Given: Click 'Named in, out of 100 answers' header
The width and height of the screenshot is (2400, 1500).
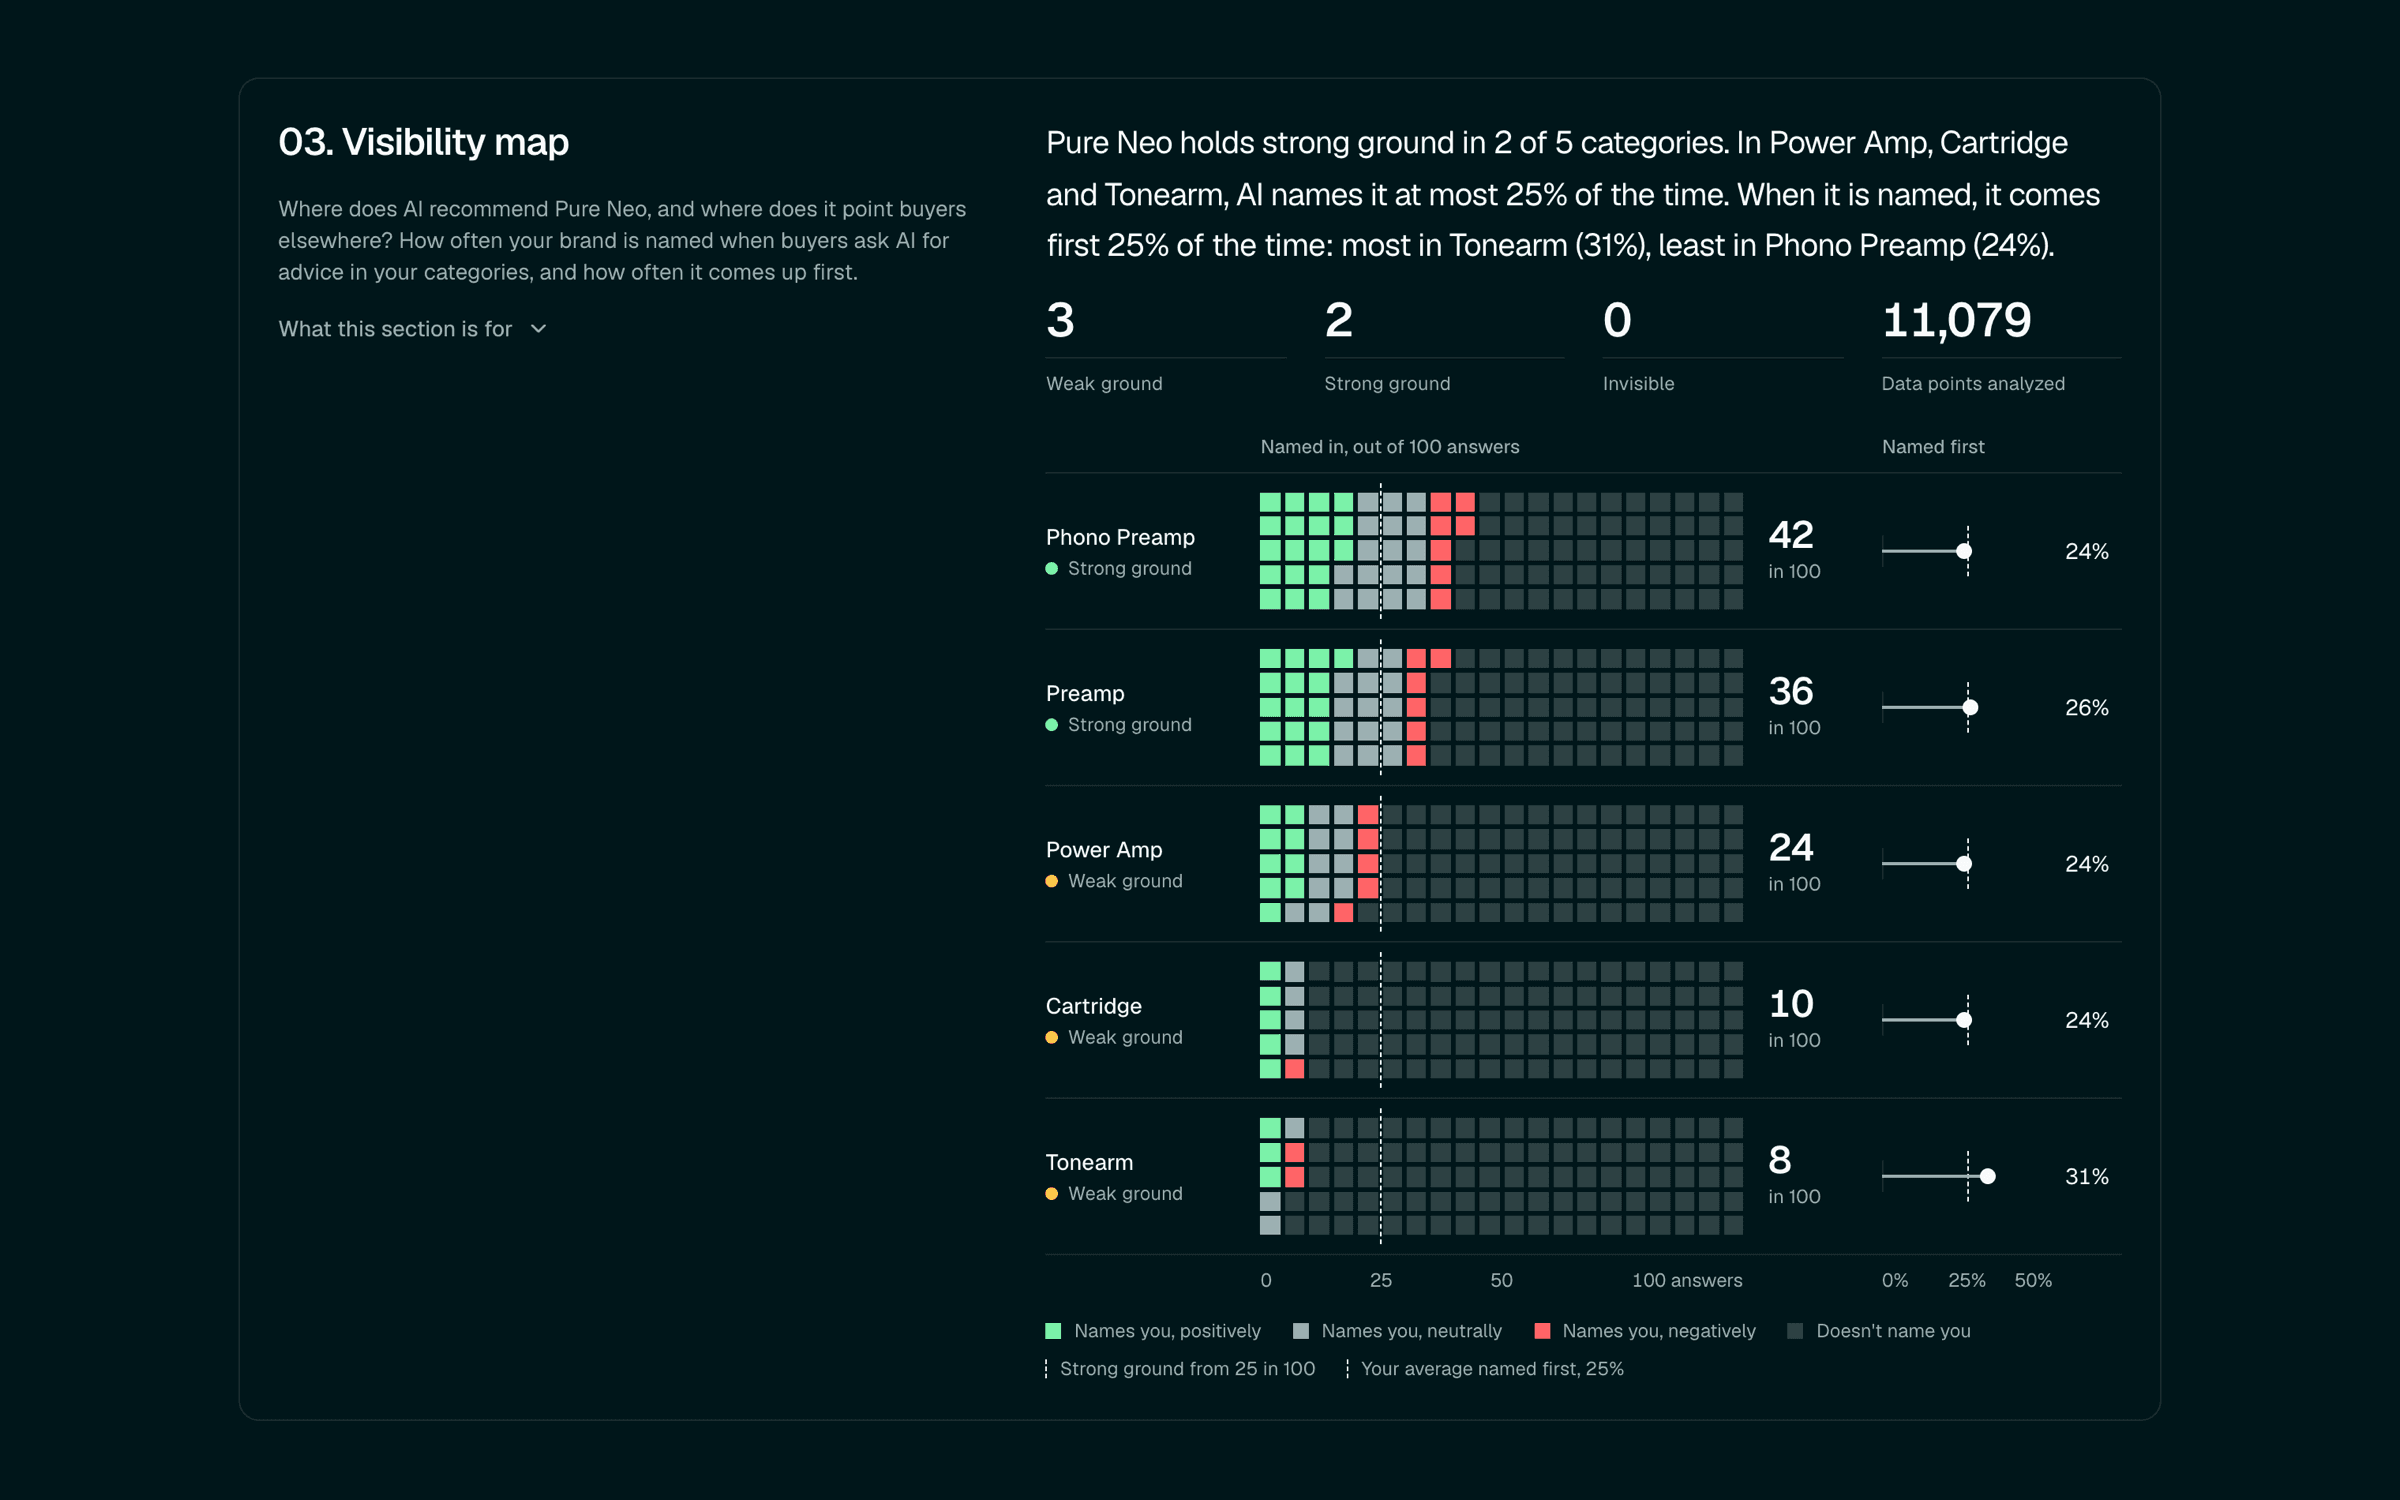Looking at the screenshot, I should pos(1390,447).
